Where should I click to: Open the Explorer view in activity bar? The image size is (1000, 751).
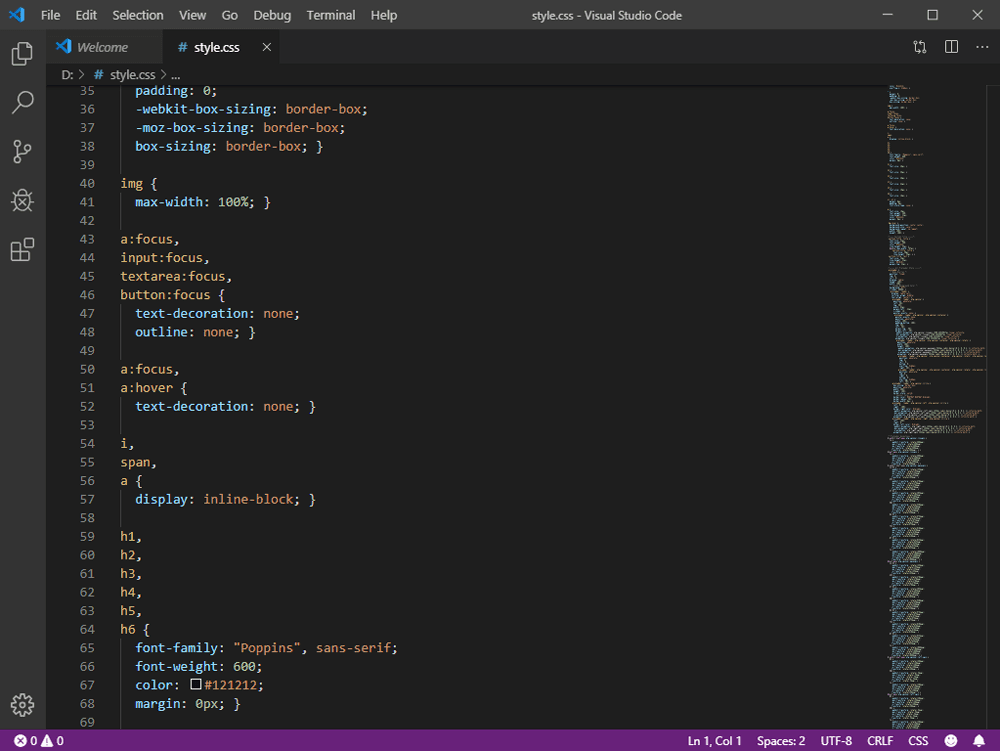pyautogui.click(x=22, y=54)
